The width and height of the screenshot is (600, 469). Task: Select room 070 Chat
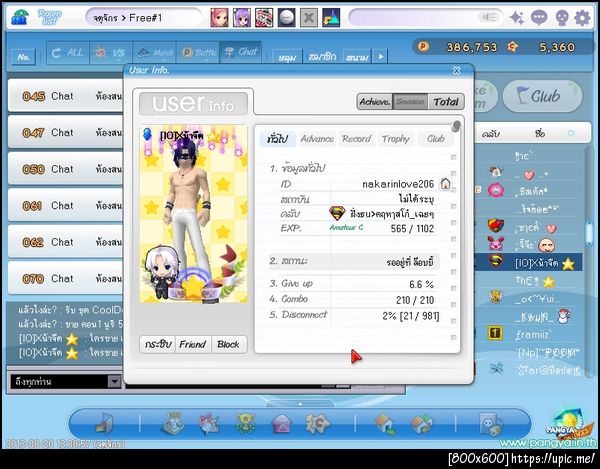tap(66, 278)
